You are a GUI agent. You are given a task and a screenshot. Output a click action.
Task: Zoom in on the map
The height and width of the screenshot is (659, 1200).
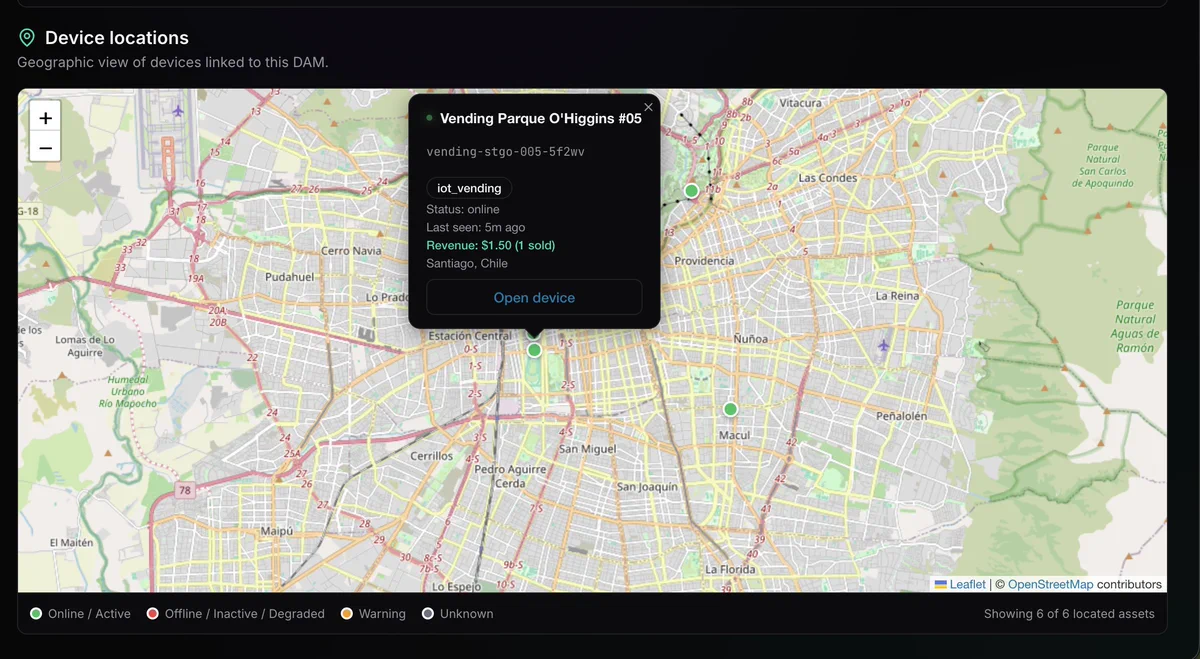coord(45,117)
